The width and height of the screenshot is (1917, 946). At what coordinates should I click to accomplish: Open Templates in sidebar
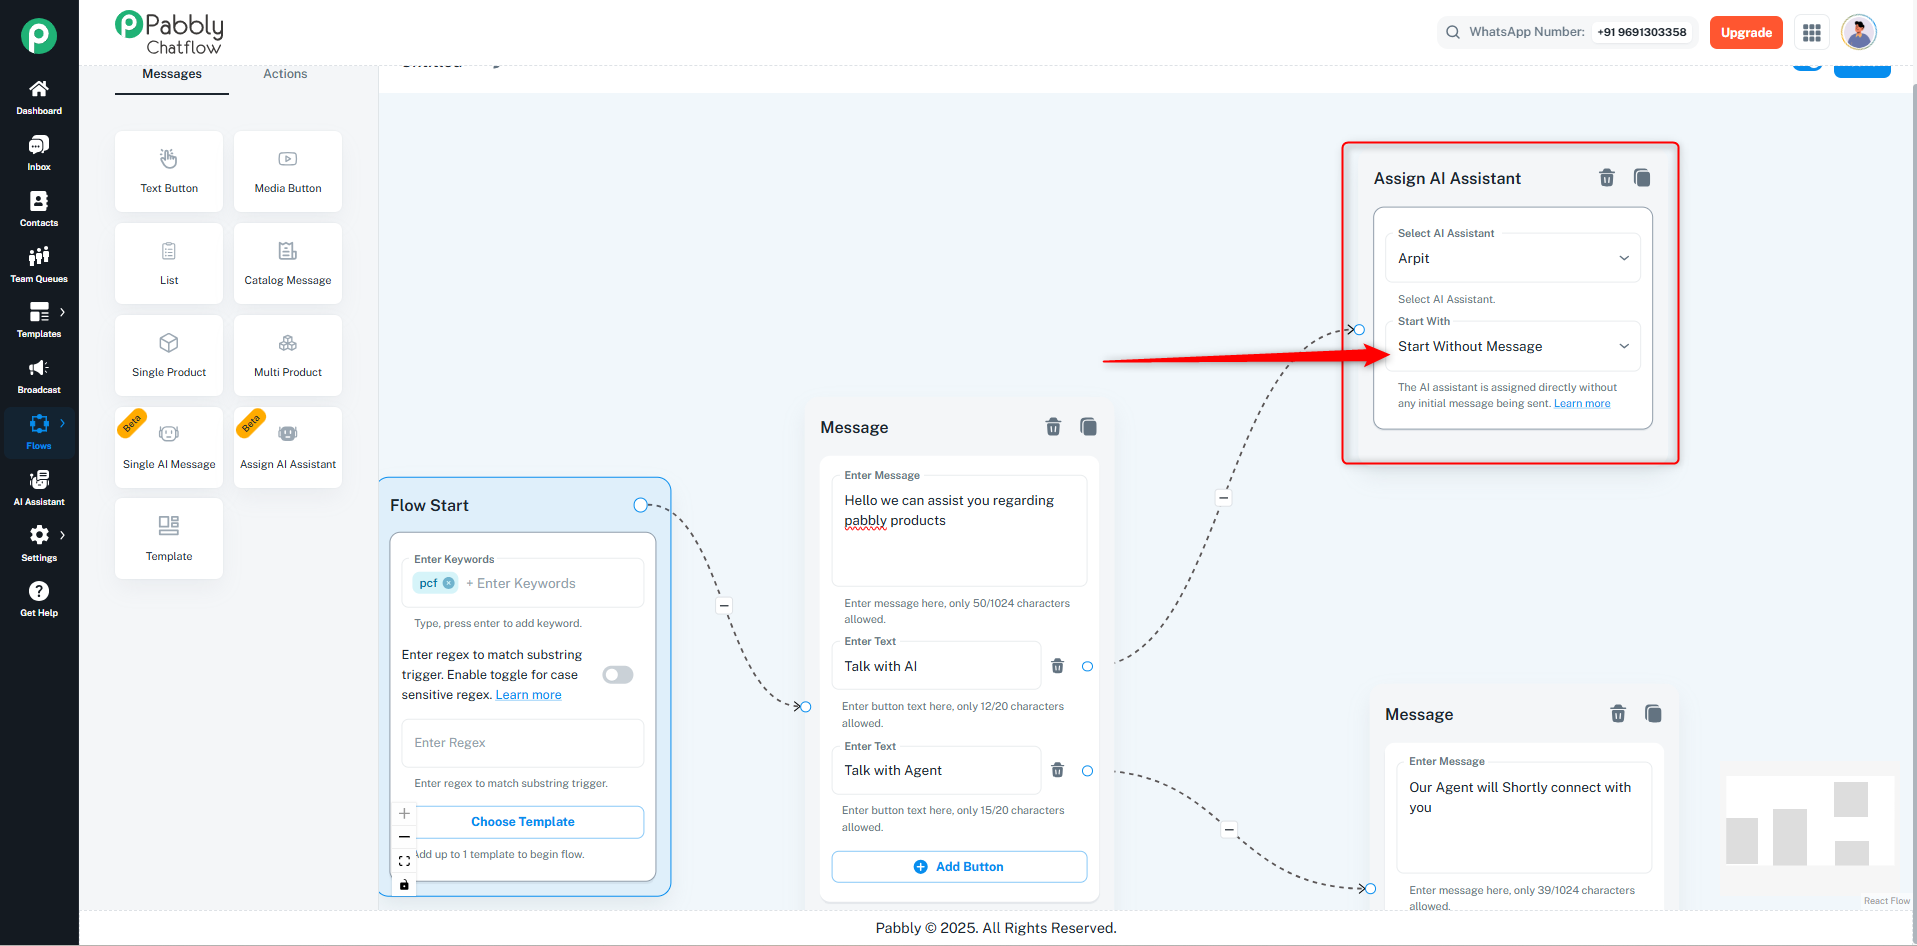[x=39, y=321]
